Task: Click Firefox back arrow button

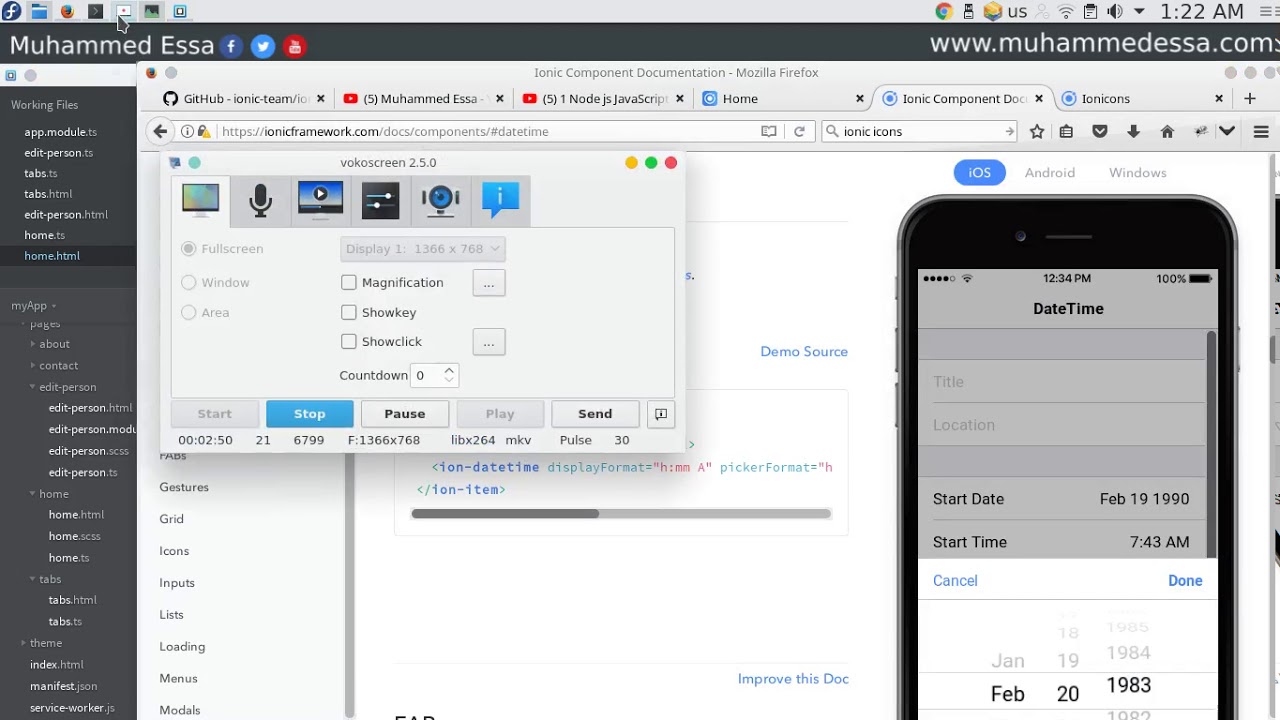Action: [x=160, y=131]
